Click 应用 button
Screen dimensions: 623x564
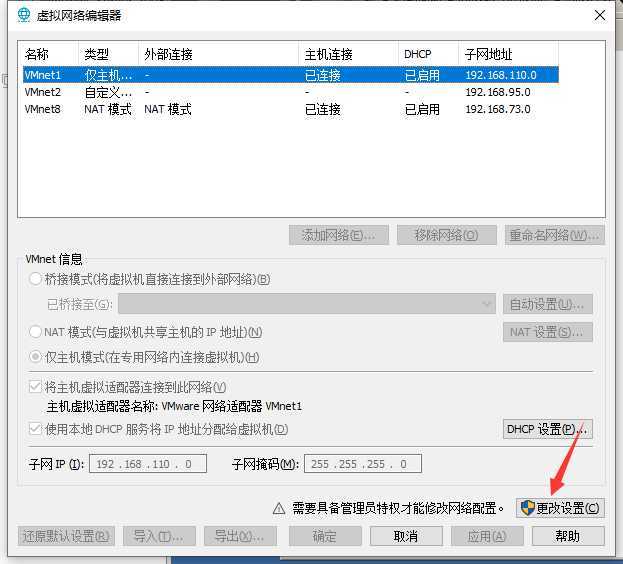coord(487,536)
